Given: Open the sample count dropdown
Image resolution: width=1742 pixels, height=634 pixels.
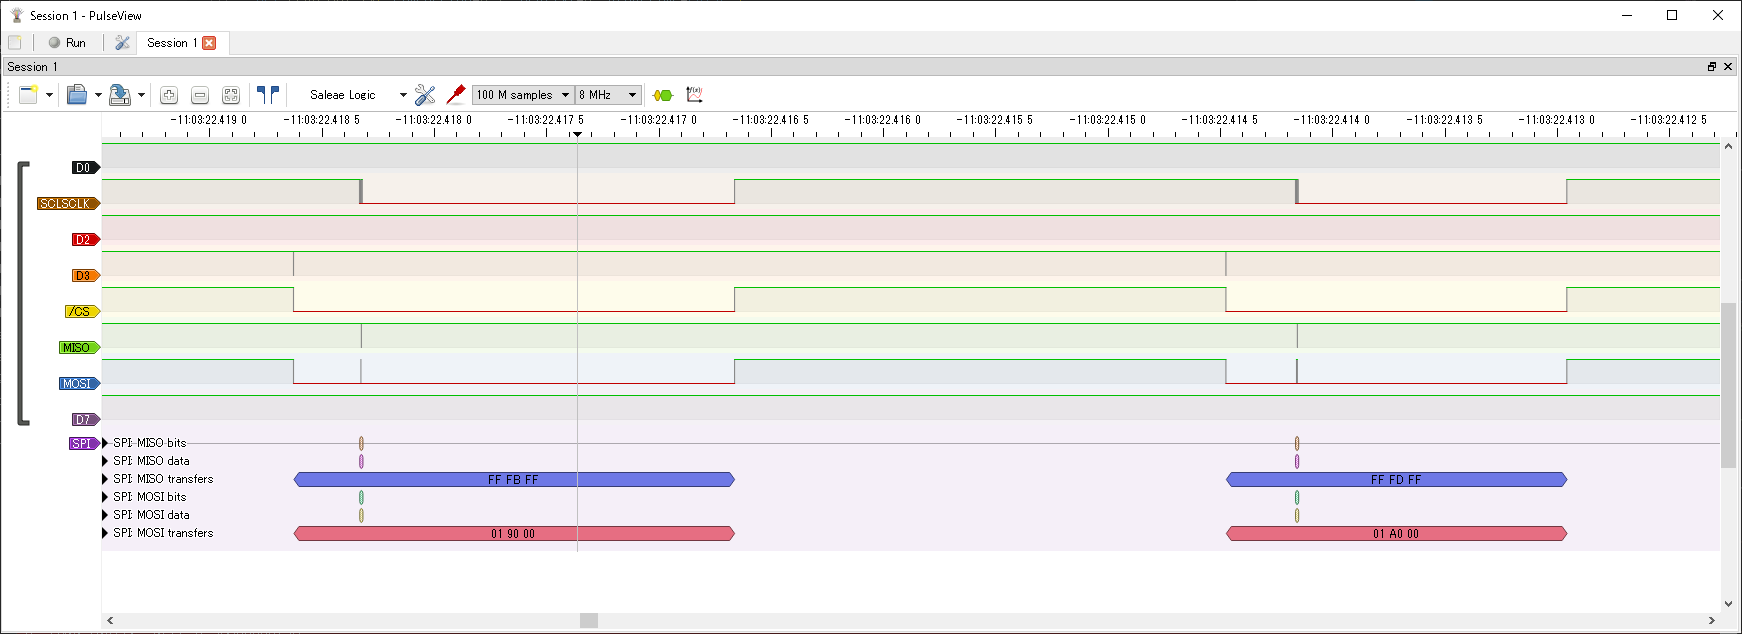Looking at the screenshot, I should (x=523, y=95).
